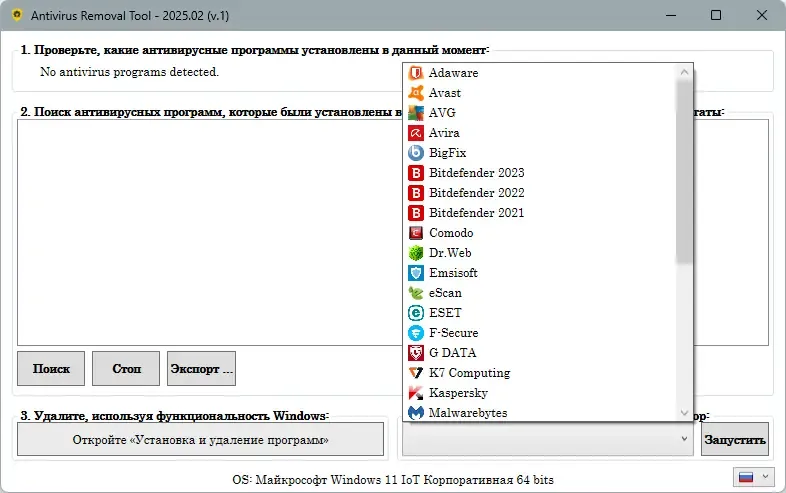Image resolution: width=786 pixels, height=493 pixels.
Task: Click the ESET icon
Action: click(416, 313)
